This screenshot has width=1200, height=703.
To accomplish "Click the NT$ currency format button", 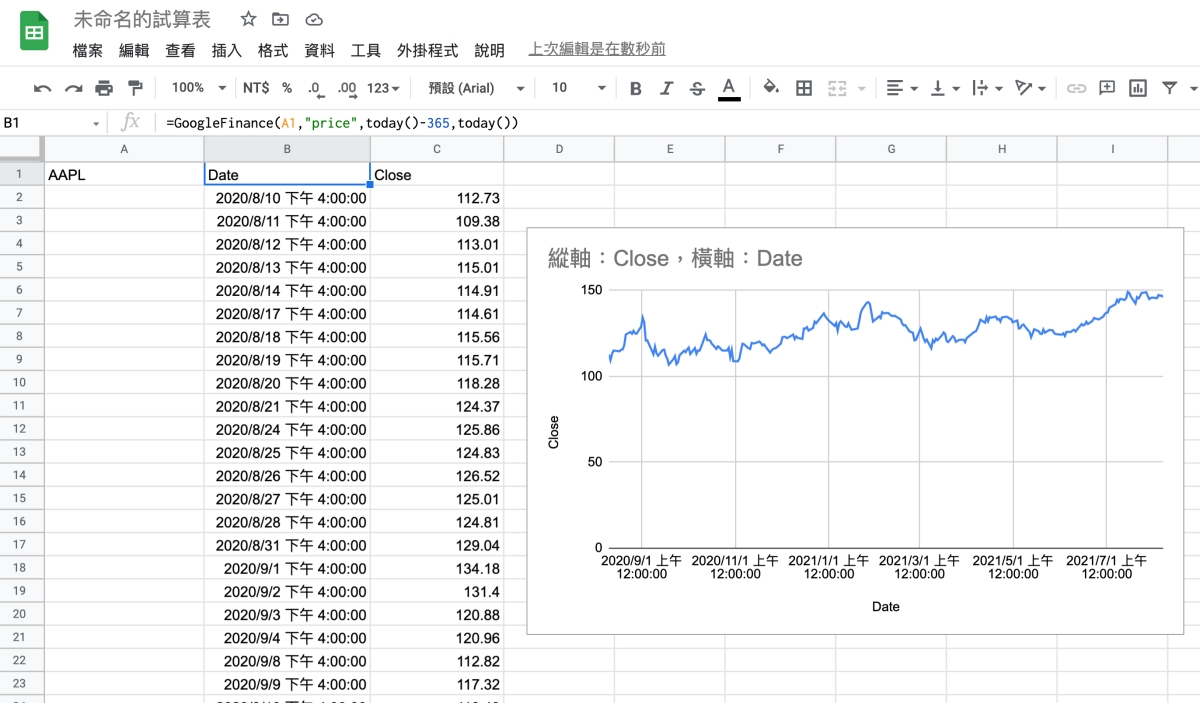I will [x=256, y=88].
